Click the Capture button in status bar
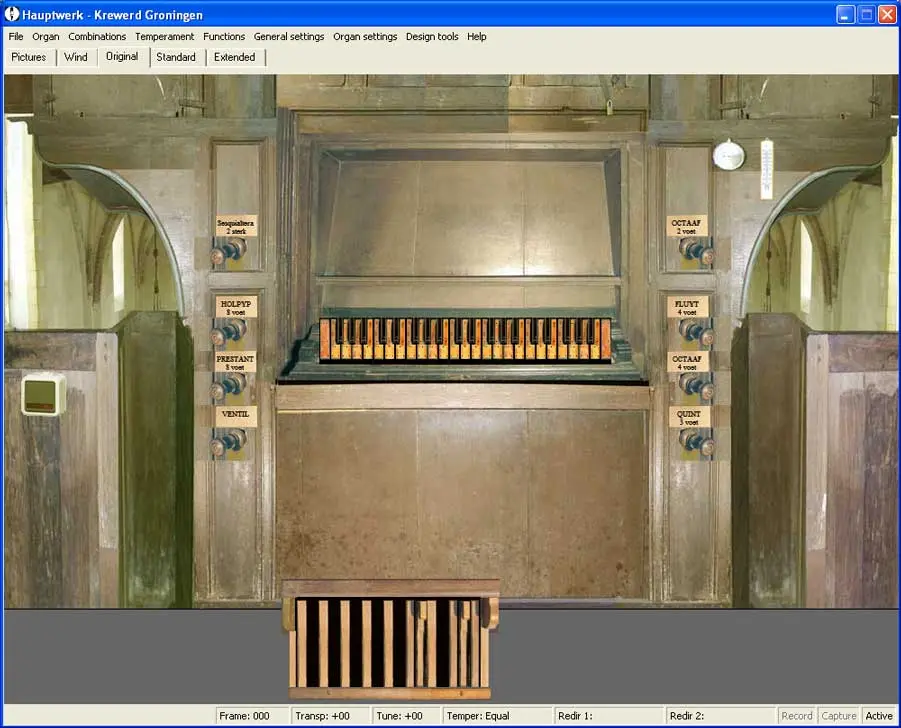The height and width of the screenshot is (728, 901). tap(838, 716)
